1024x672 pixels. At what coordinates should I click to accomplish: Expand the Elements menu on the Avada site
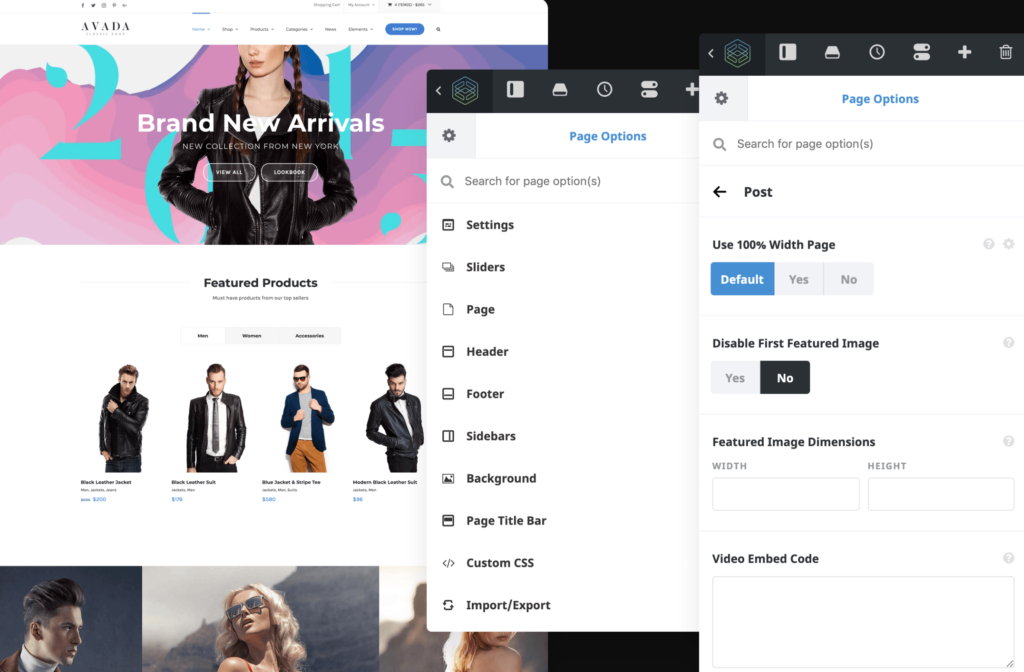pyautogui.click(x=360, y=29)
